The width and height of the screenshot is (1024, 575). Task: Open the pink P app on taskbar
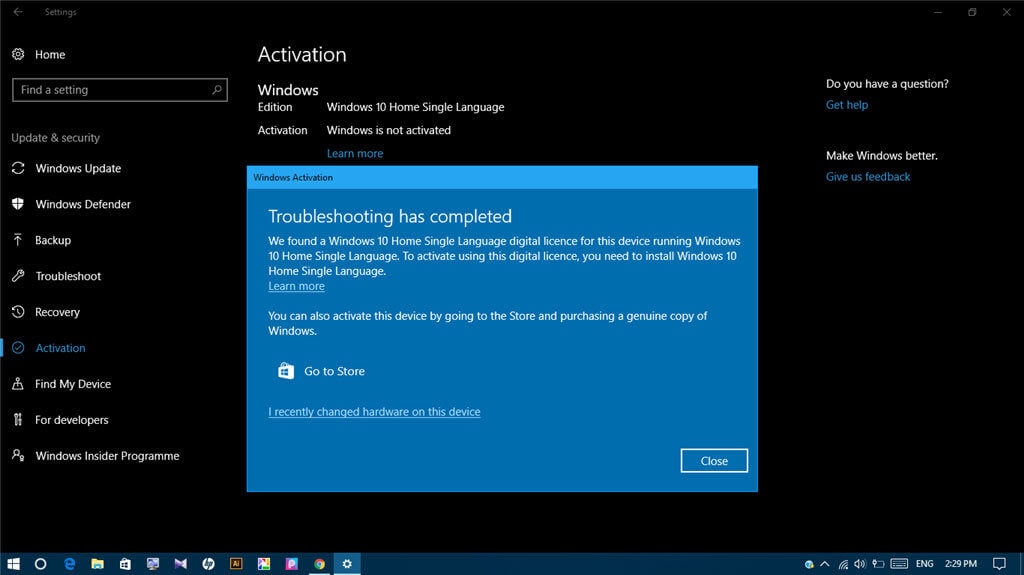coord(291,563)
